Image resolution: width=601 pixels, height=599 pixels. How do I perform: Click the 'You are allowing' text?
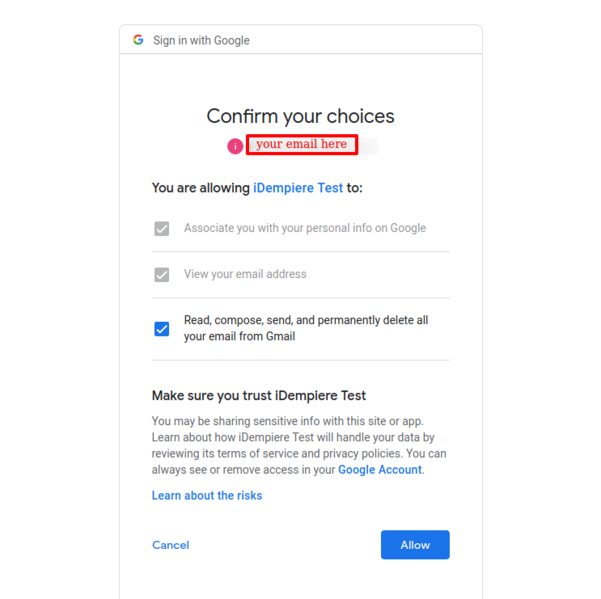point(201,187)
